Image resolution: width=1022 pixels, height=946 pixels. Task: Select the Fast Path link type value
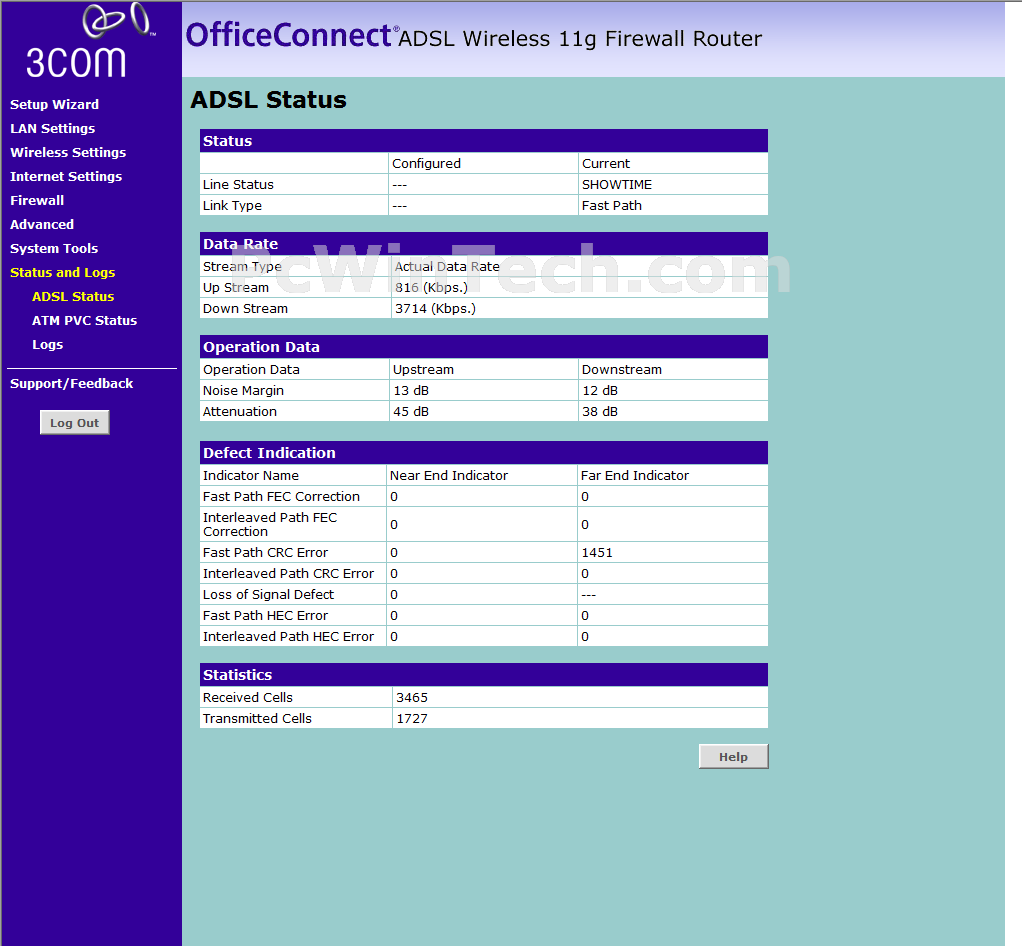point(611,205)
